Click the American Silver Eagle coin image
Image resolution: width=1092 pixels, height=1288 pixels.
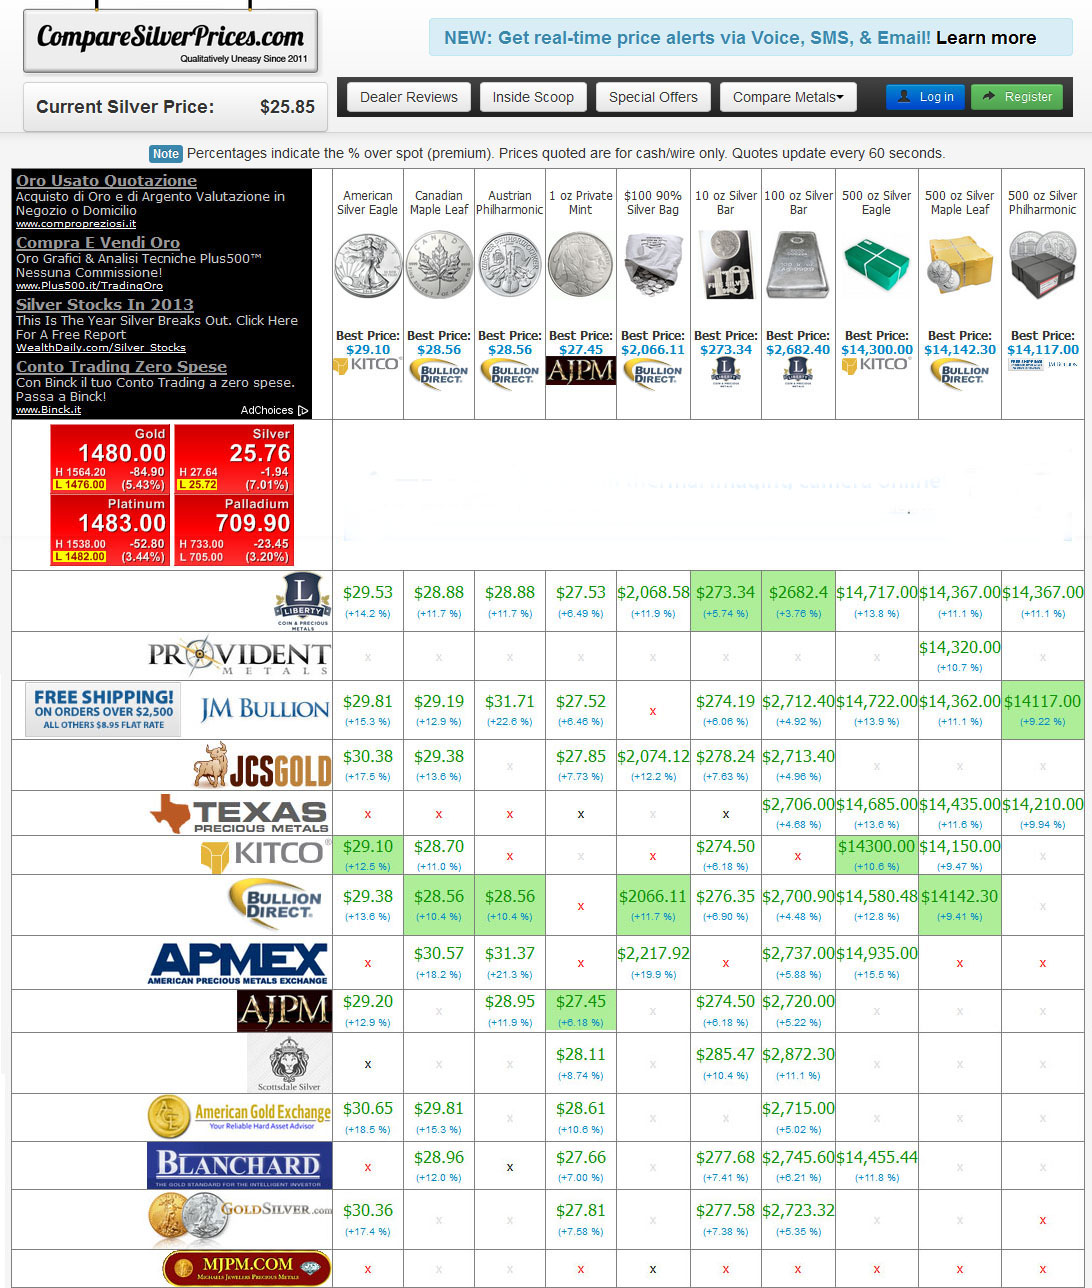click(x=367, y=263)
